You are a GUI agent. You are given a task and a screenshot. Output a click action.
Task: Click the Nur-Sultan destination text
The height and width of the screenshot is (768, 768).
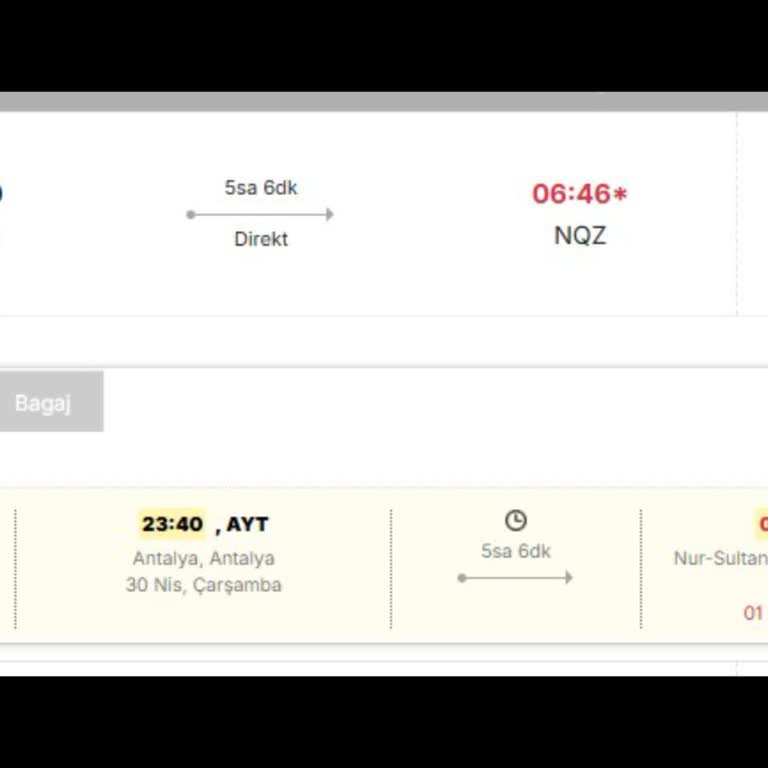[x=720, y=558]
